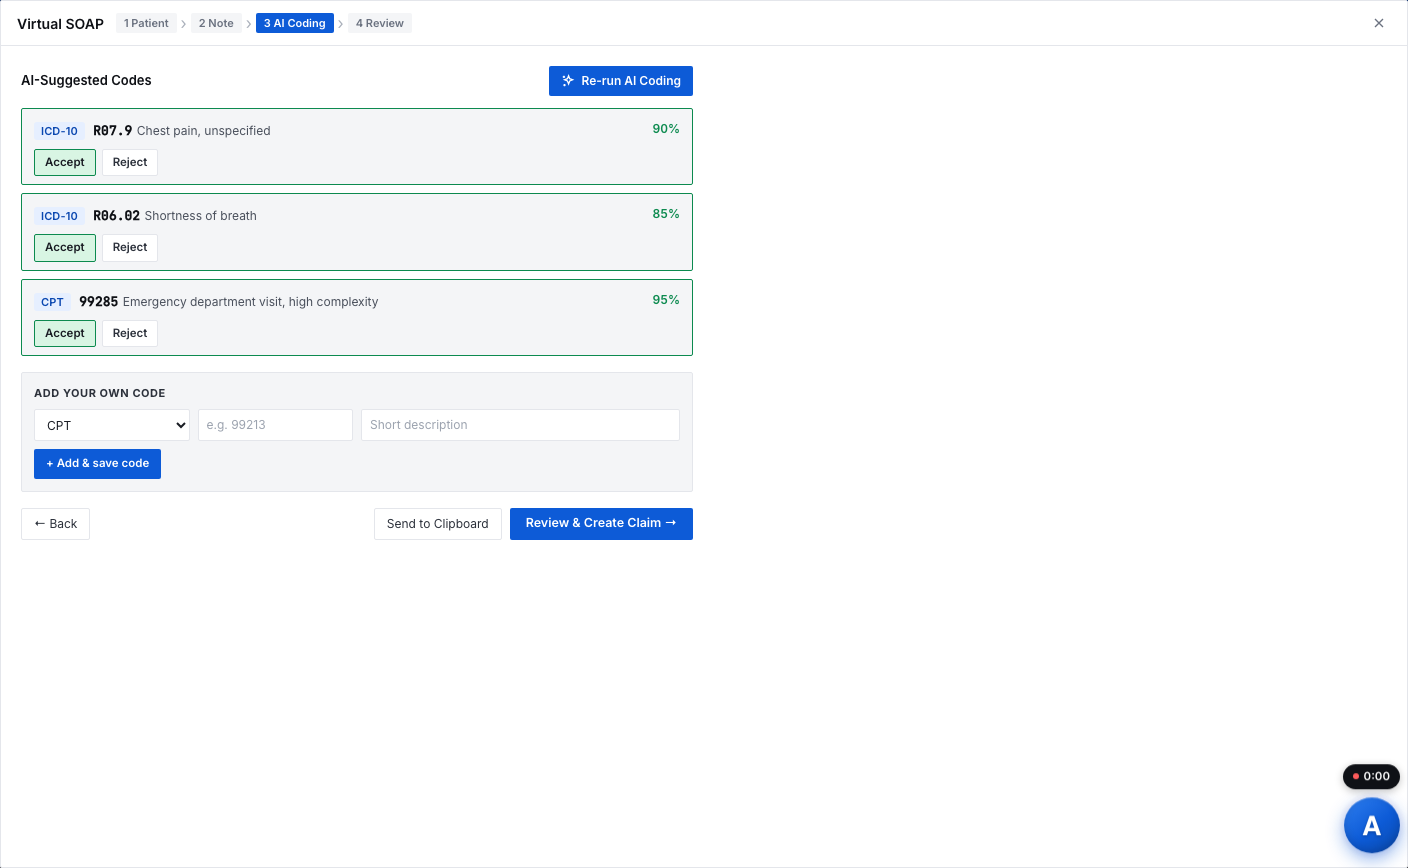Click the ICD-10 badge beside R06.02

pyautogui.click(x=59, y=216)
